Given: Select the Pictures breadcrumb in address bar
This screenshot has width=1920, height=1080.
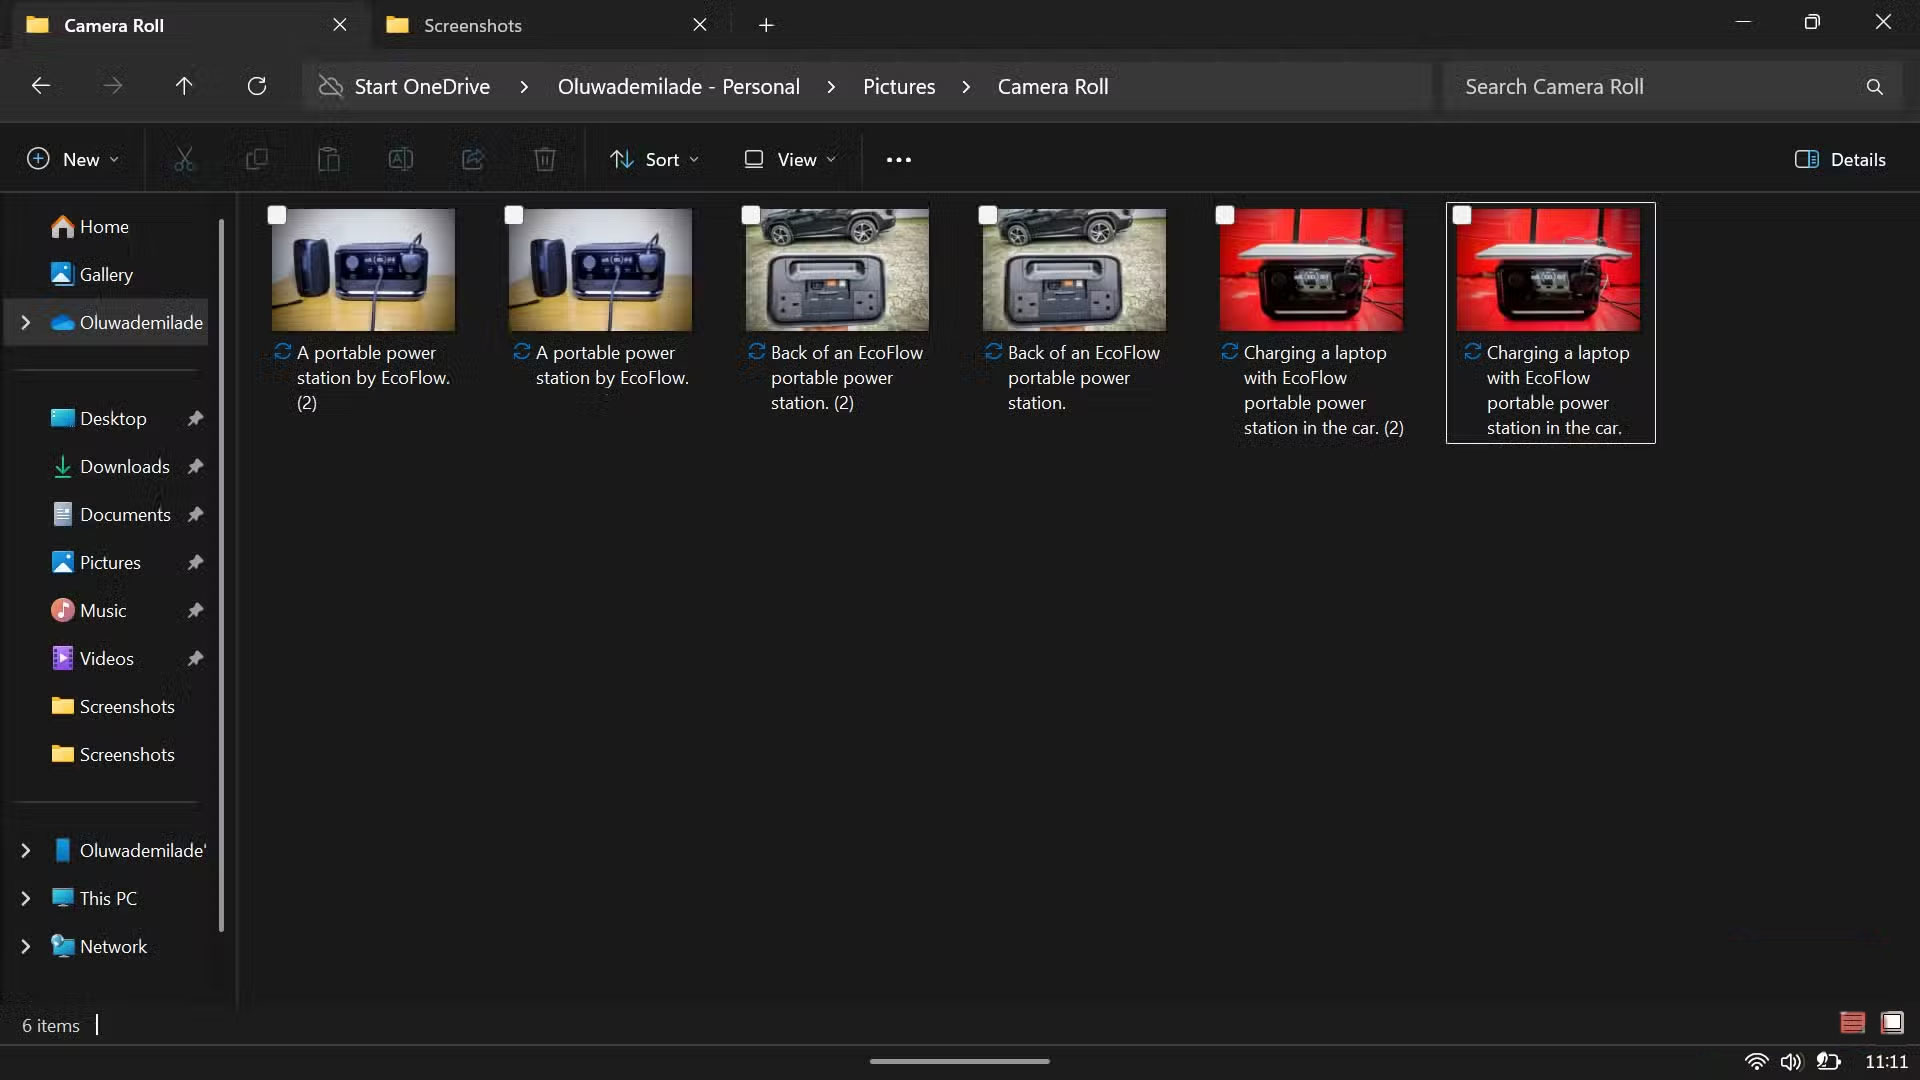Looking at the screenshot, I should coord(898,87).
